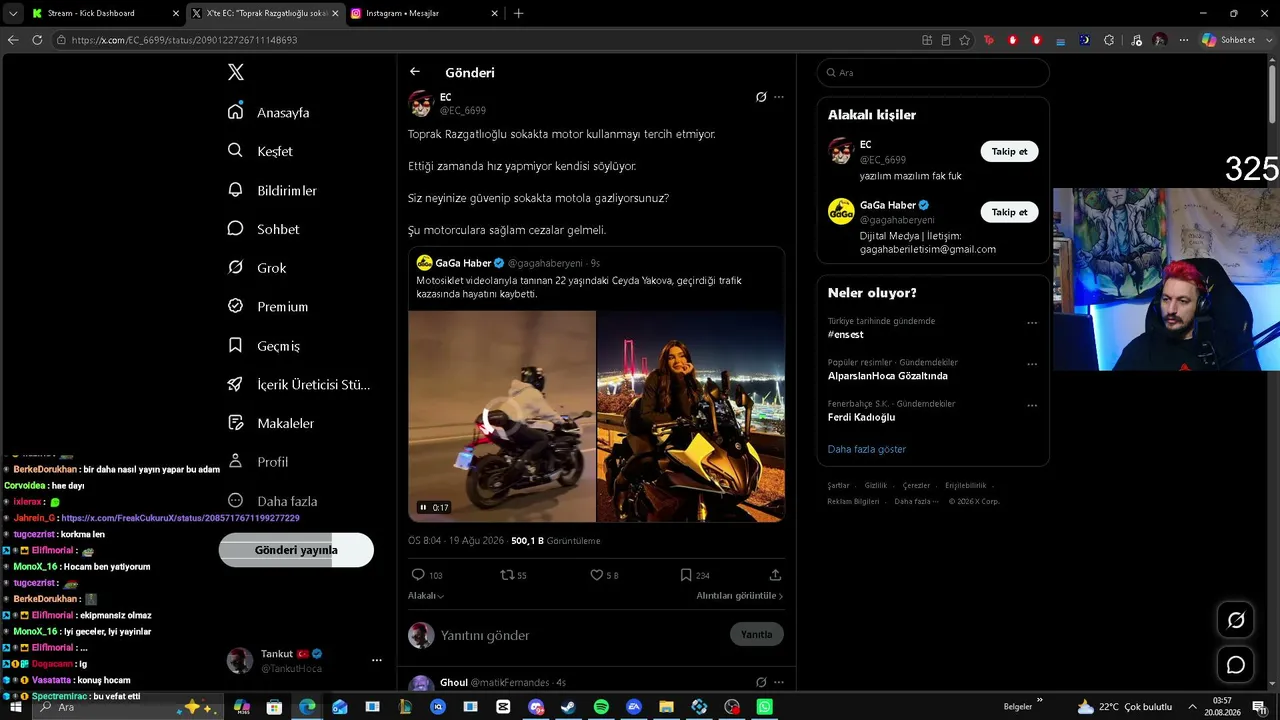The height and width of the screenshot is (720, 1280).
Task: Click the browser address bar URL
Action: pyautogui.click(x=185, y=40)
